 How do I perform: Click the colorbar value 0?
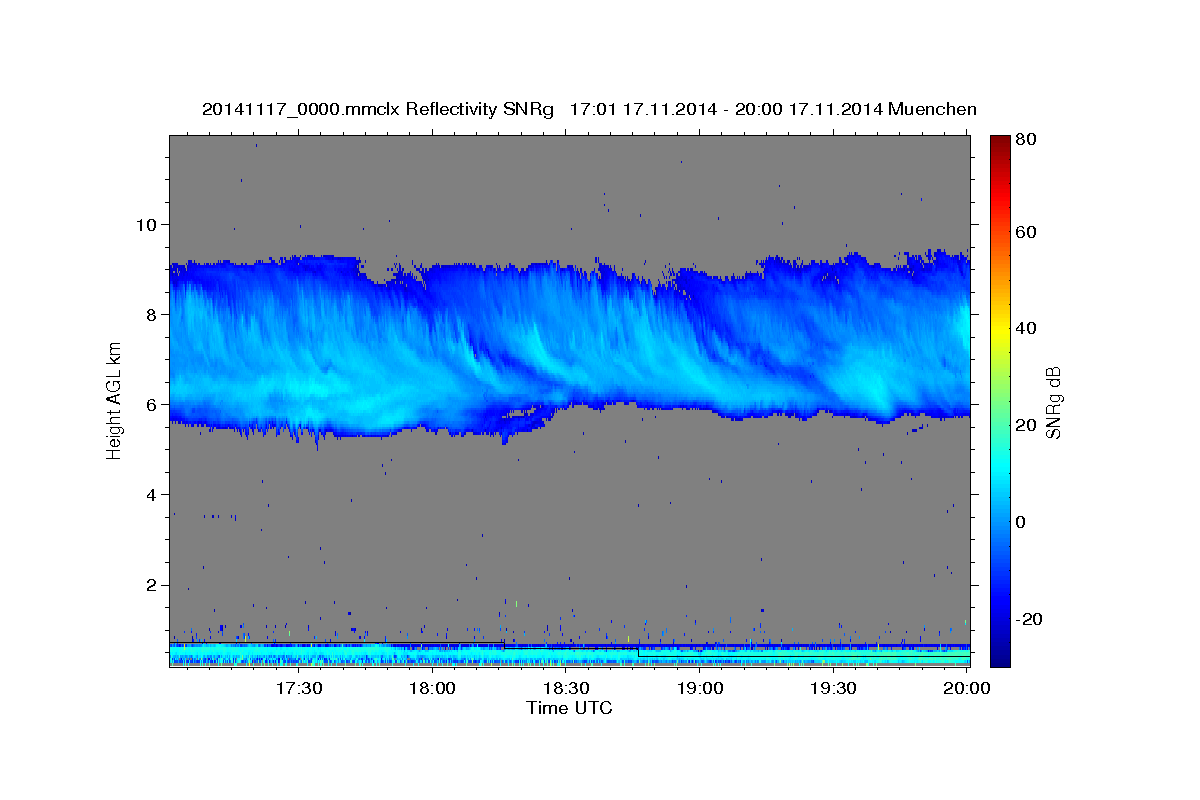point(1021,522)
